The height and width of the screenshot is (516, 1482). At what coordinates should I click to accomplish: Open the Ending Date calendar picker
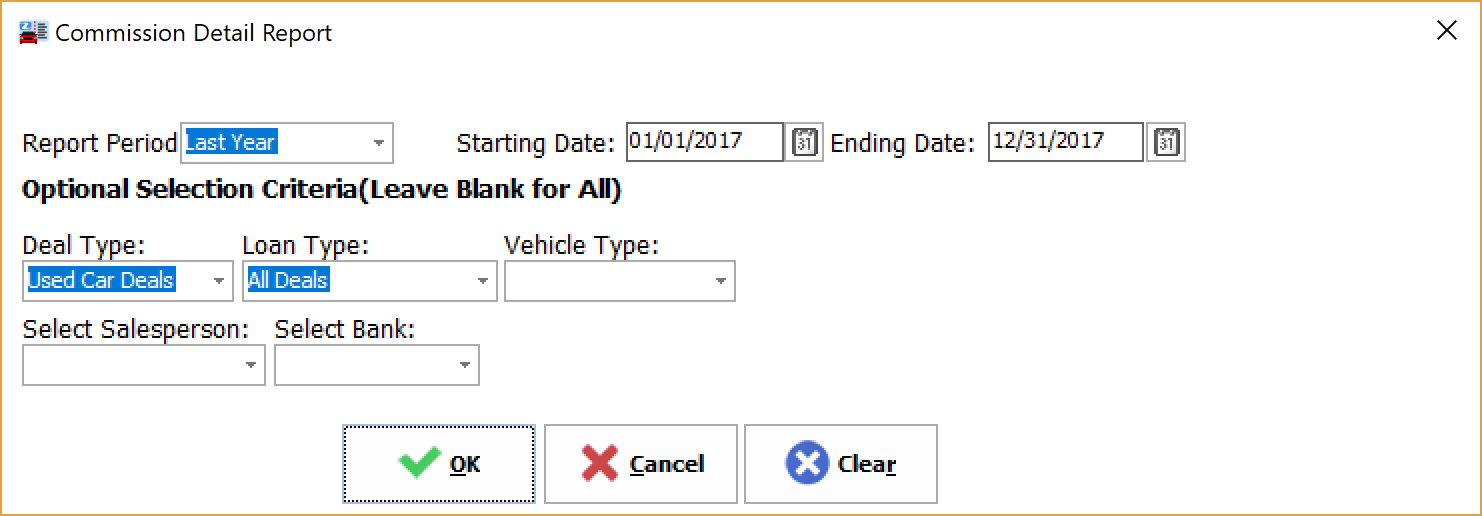pyautogui.click(x=1165, y=143)
